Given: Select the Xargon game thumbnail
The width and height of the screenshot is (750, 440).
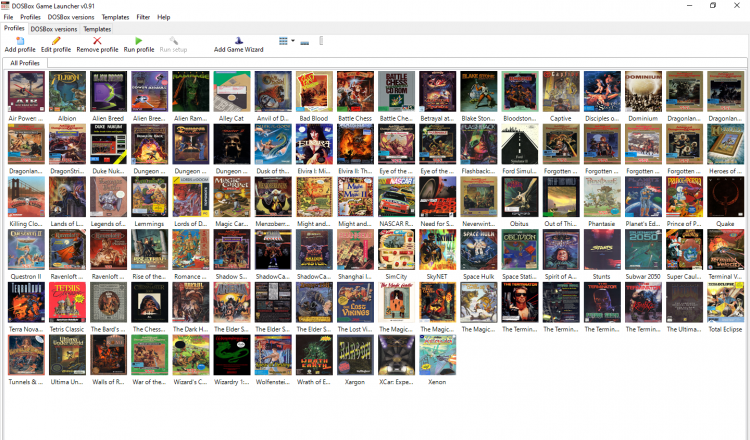Looking at the screenshot, I should point(355,354).
